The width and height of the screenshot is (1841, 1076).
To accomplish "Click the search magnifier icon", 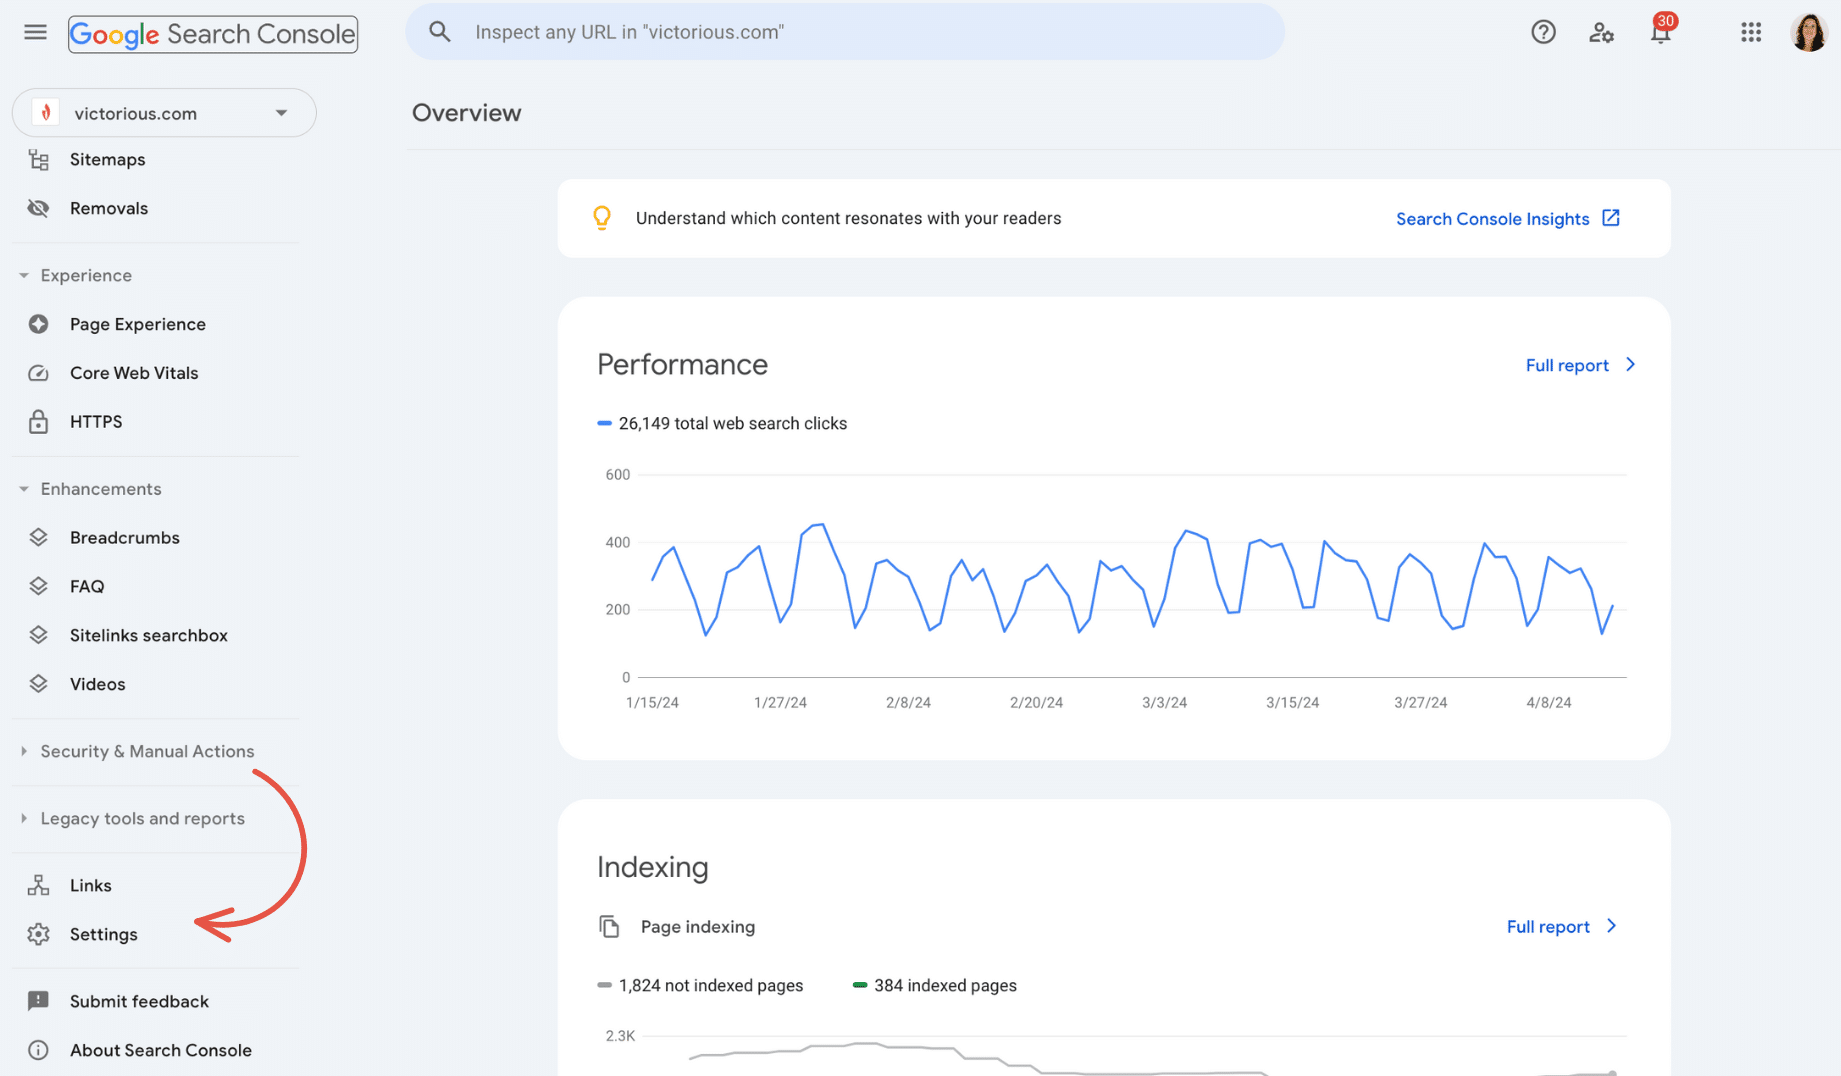I will (x=440, y=32).
